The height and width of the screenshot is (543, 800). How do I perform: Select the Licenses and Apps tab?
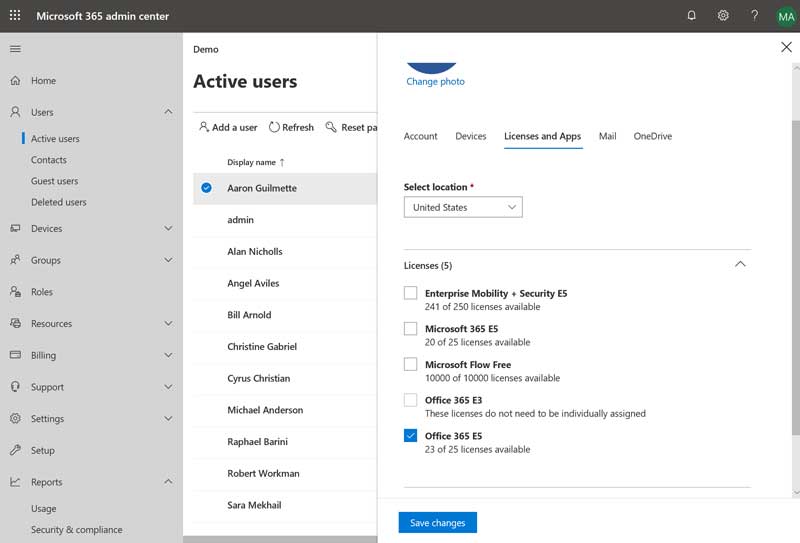click(x=542, y=136)
